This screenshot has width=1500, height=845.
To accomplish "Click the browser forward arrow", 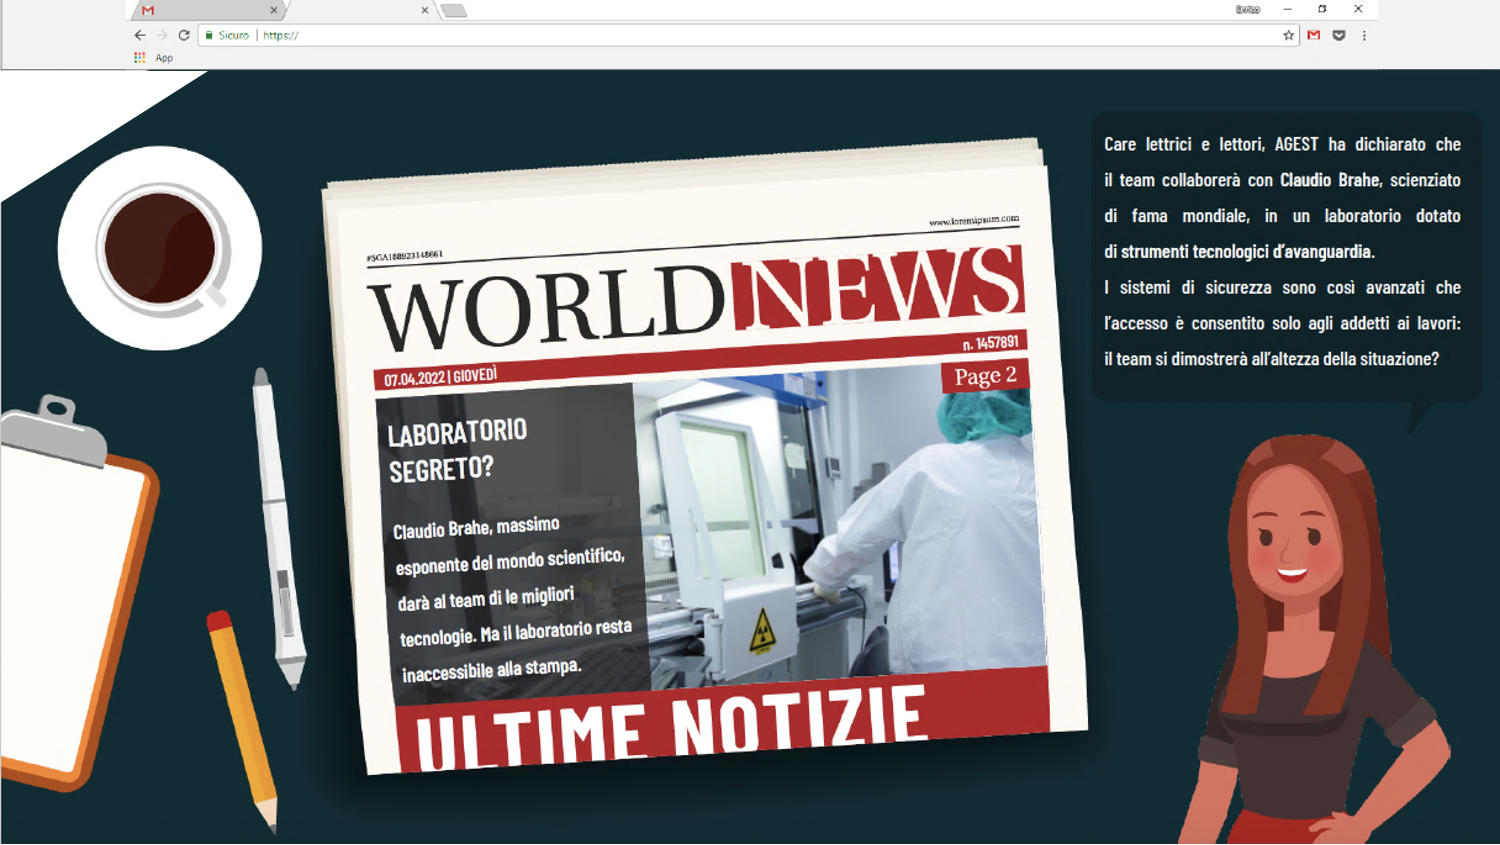I will [x=162, y=35].
